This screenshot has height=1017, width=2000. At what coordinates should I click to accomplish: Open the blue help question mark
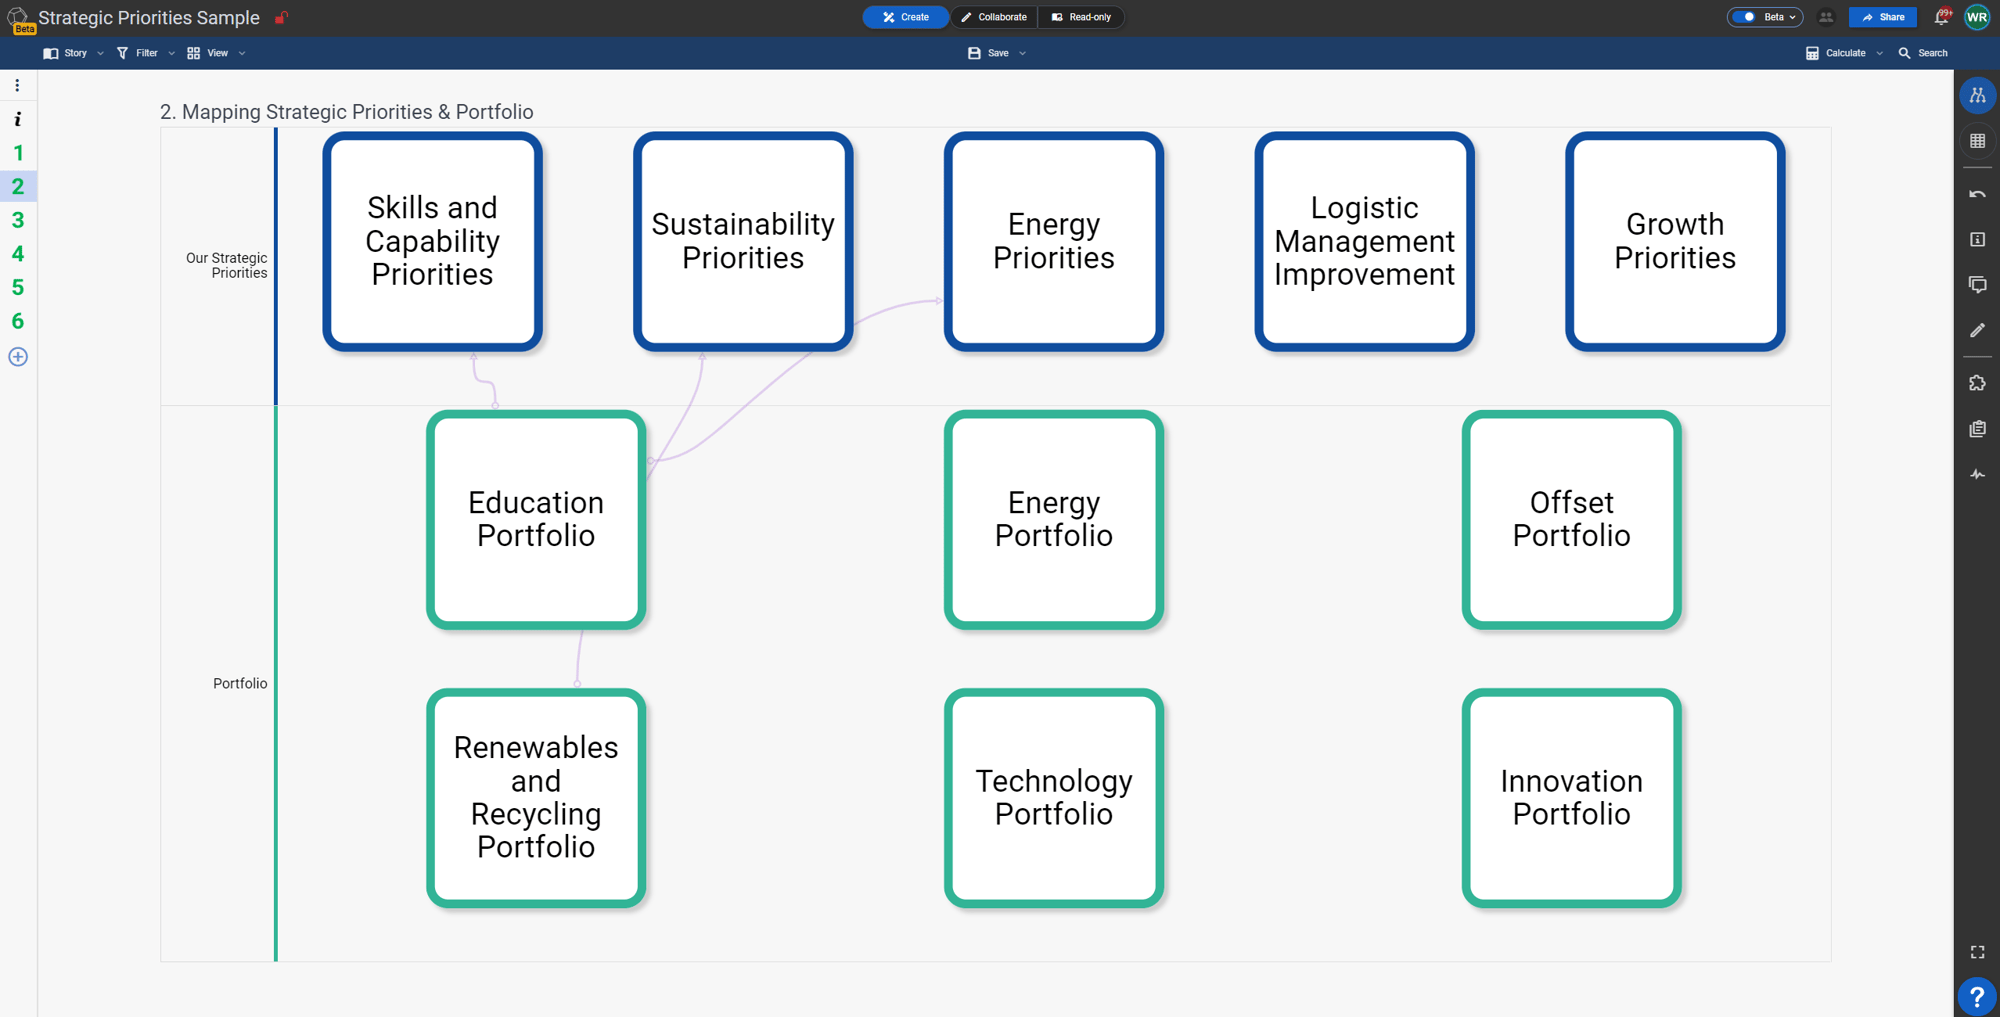point(1977,996)
